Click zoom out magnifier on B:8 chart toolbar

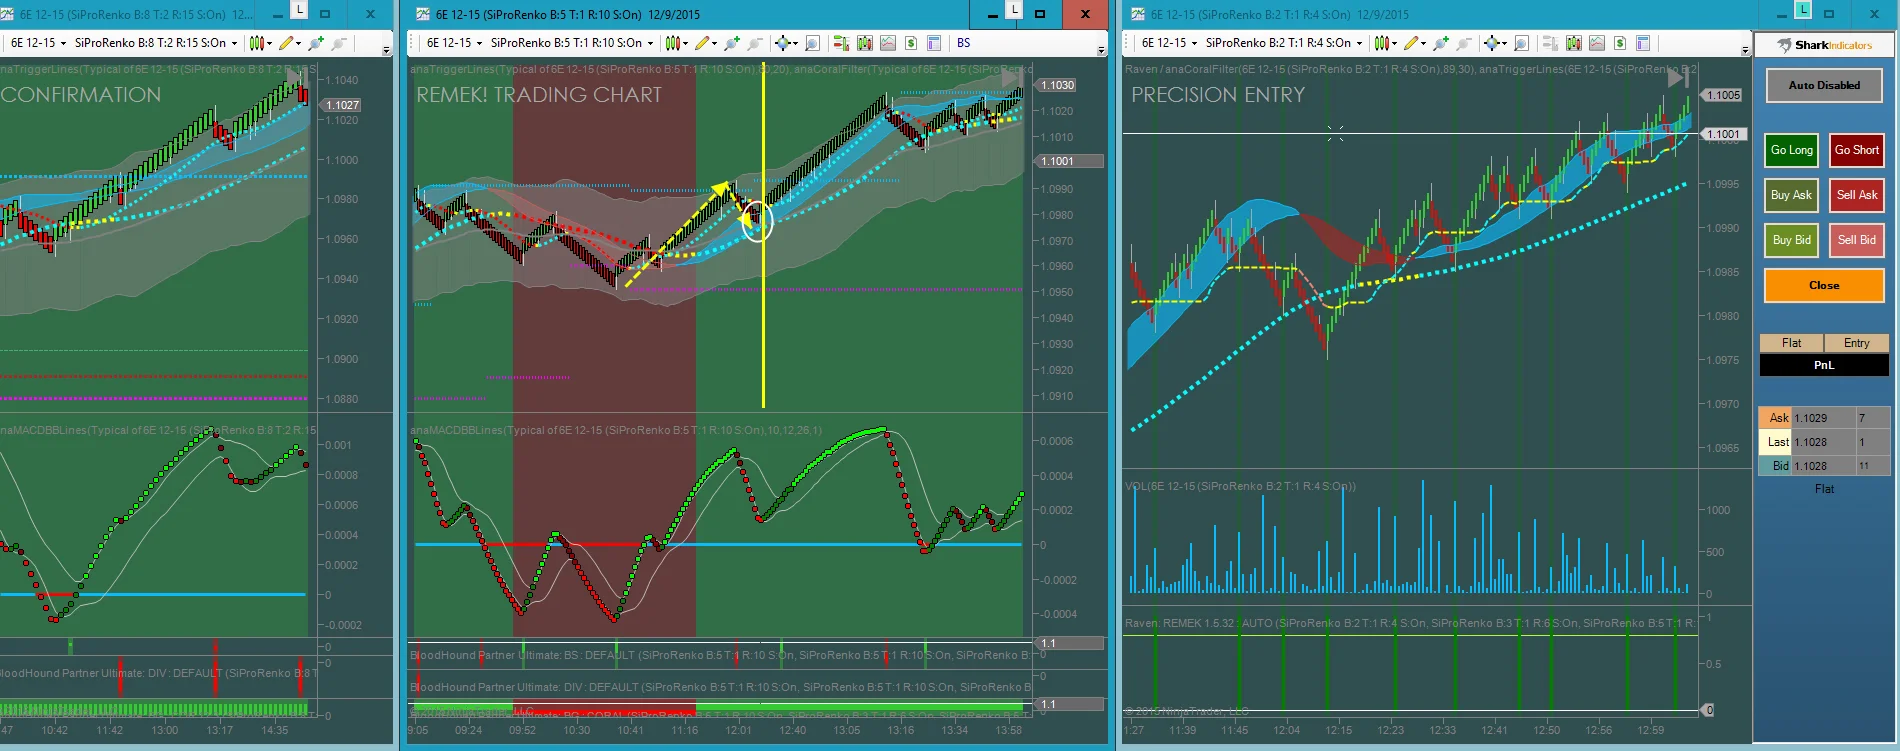(339, 43)
